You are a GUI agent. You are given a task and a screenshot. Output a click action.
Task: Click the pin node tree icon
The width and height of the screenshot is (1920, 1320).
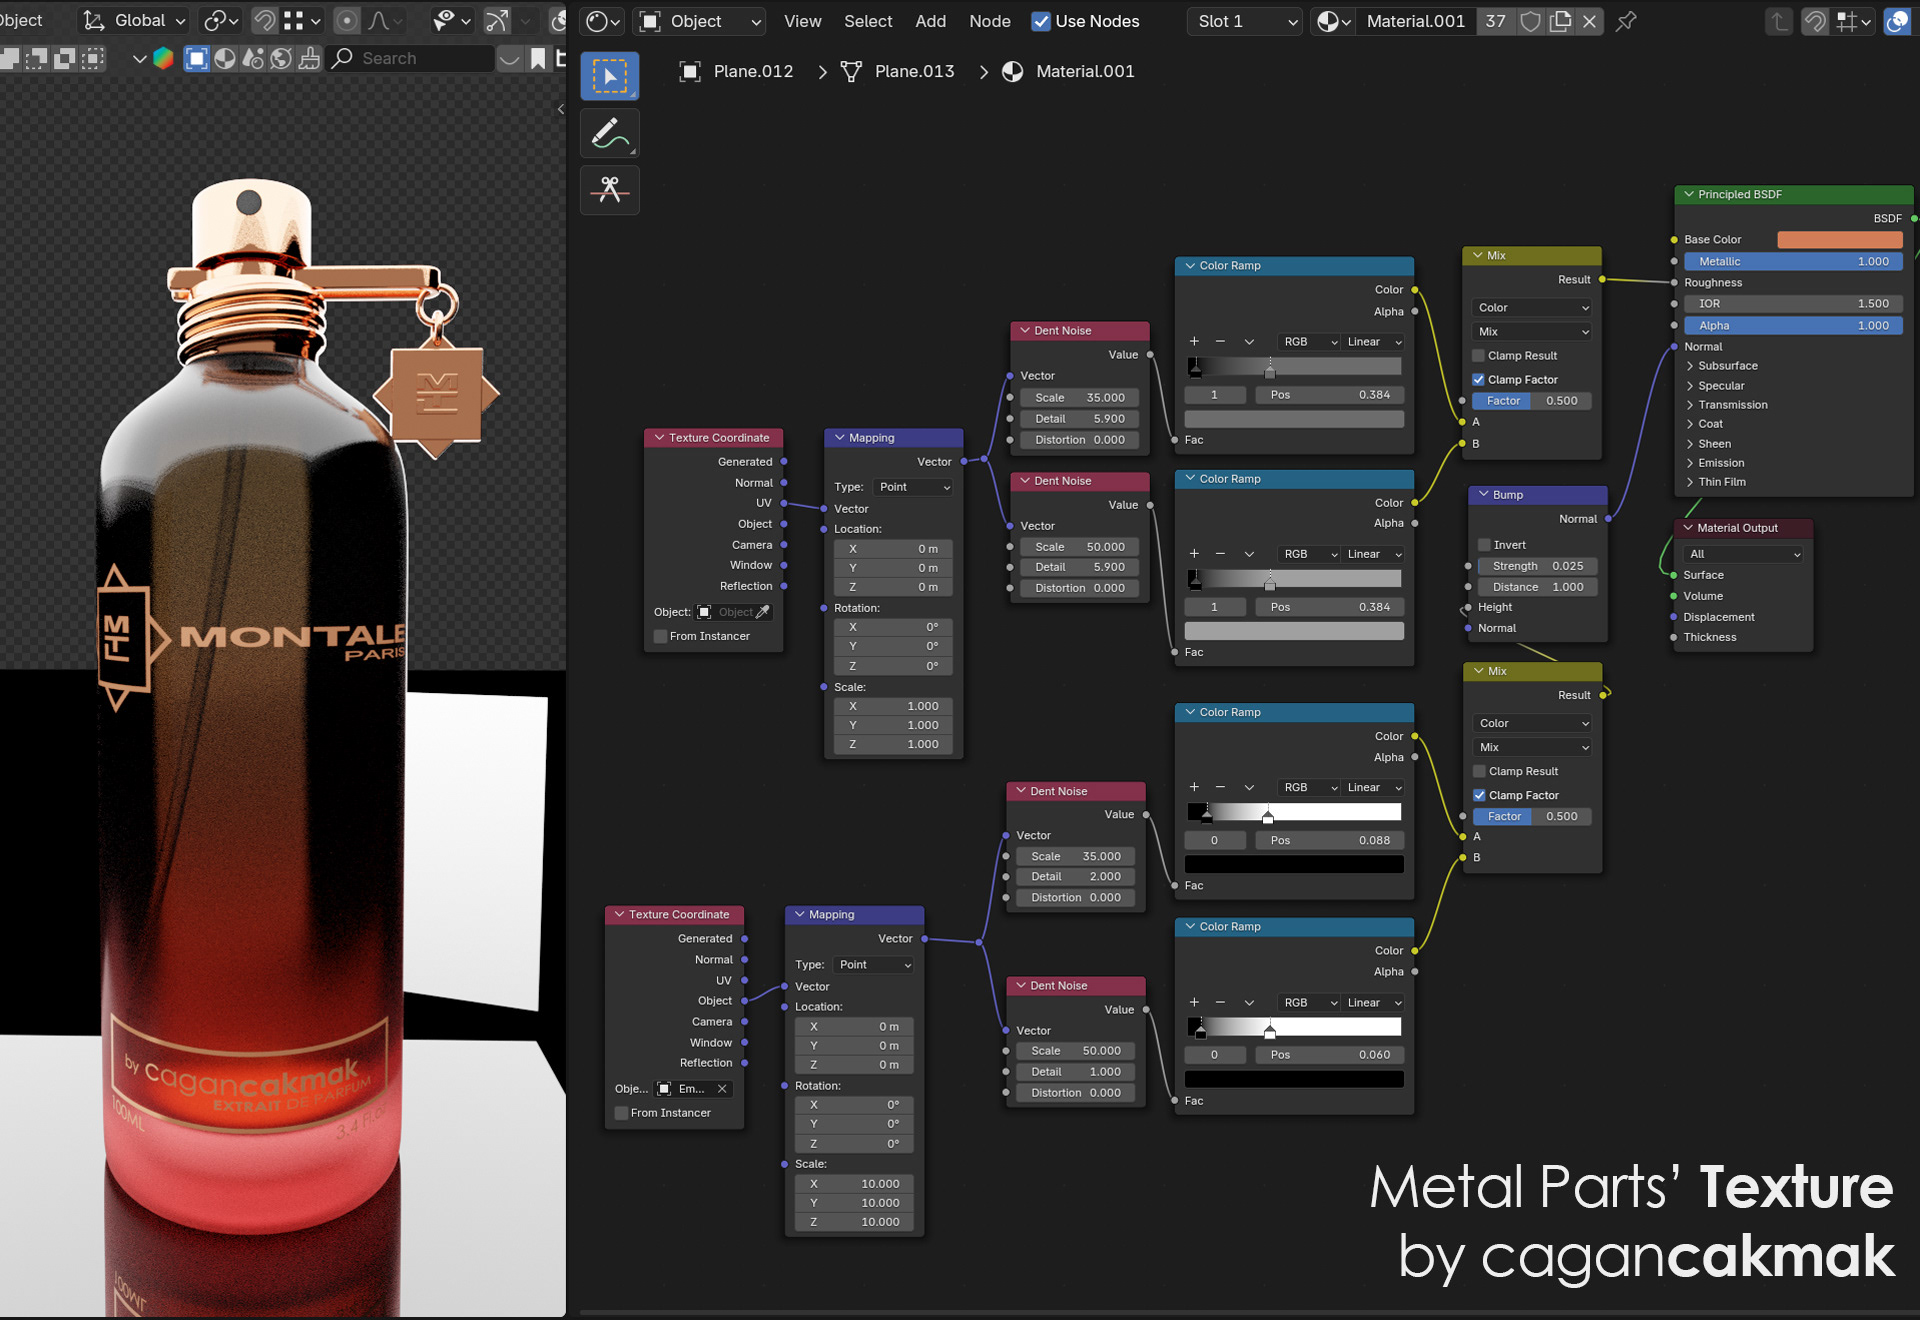coord(1626,21)
